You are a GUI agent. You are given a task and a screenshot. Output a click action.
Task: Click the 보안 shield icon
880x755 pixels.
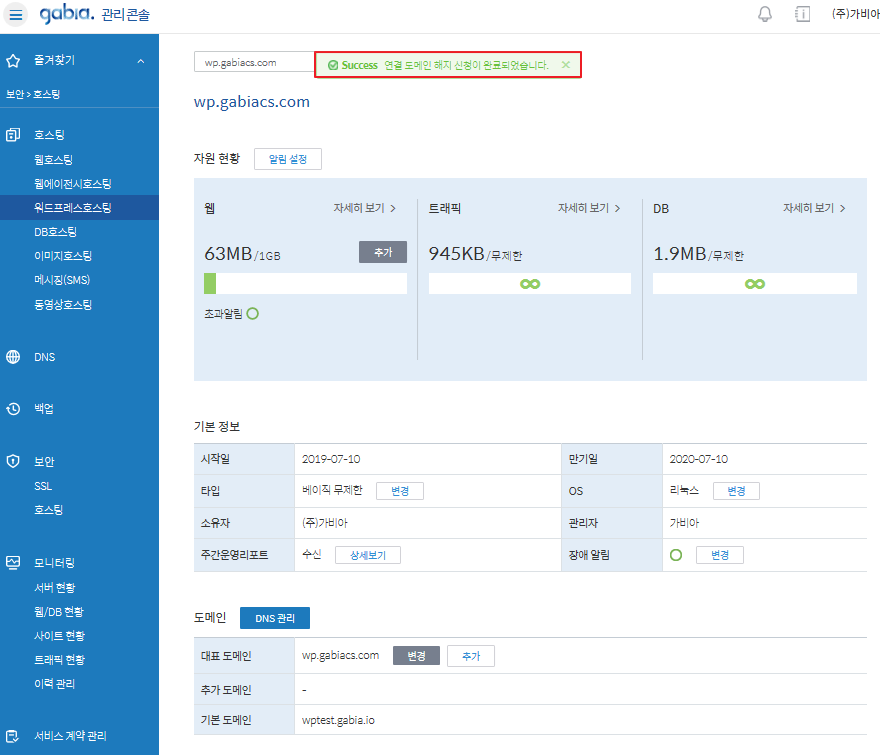13,461
